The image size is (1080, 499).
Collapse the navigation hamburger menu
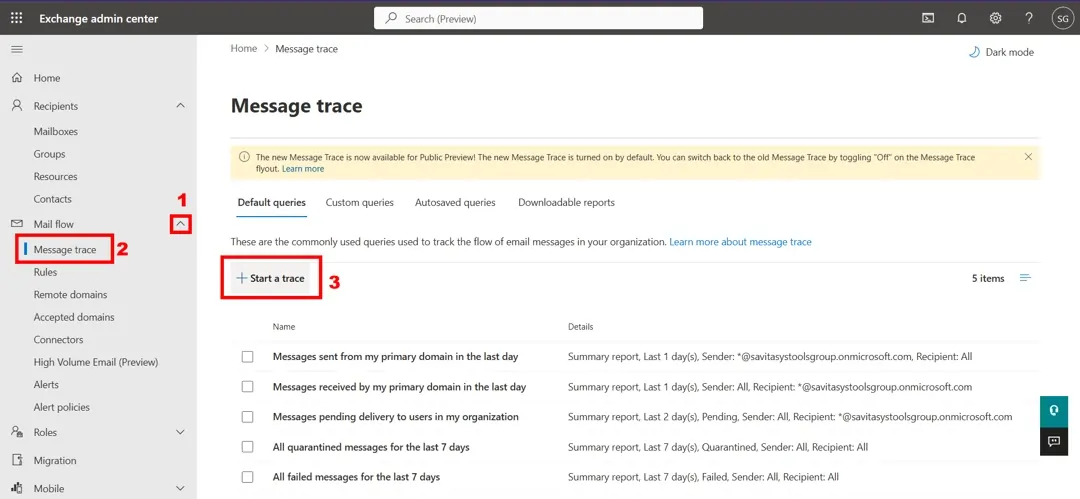[x=17, y=49]
